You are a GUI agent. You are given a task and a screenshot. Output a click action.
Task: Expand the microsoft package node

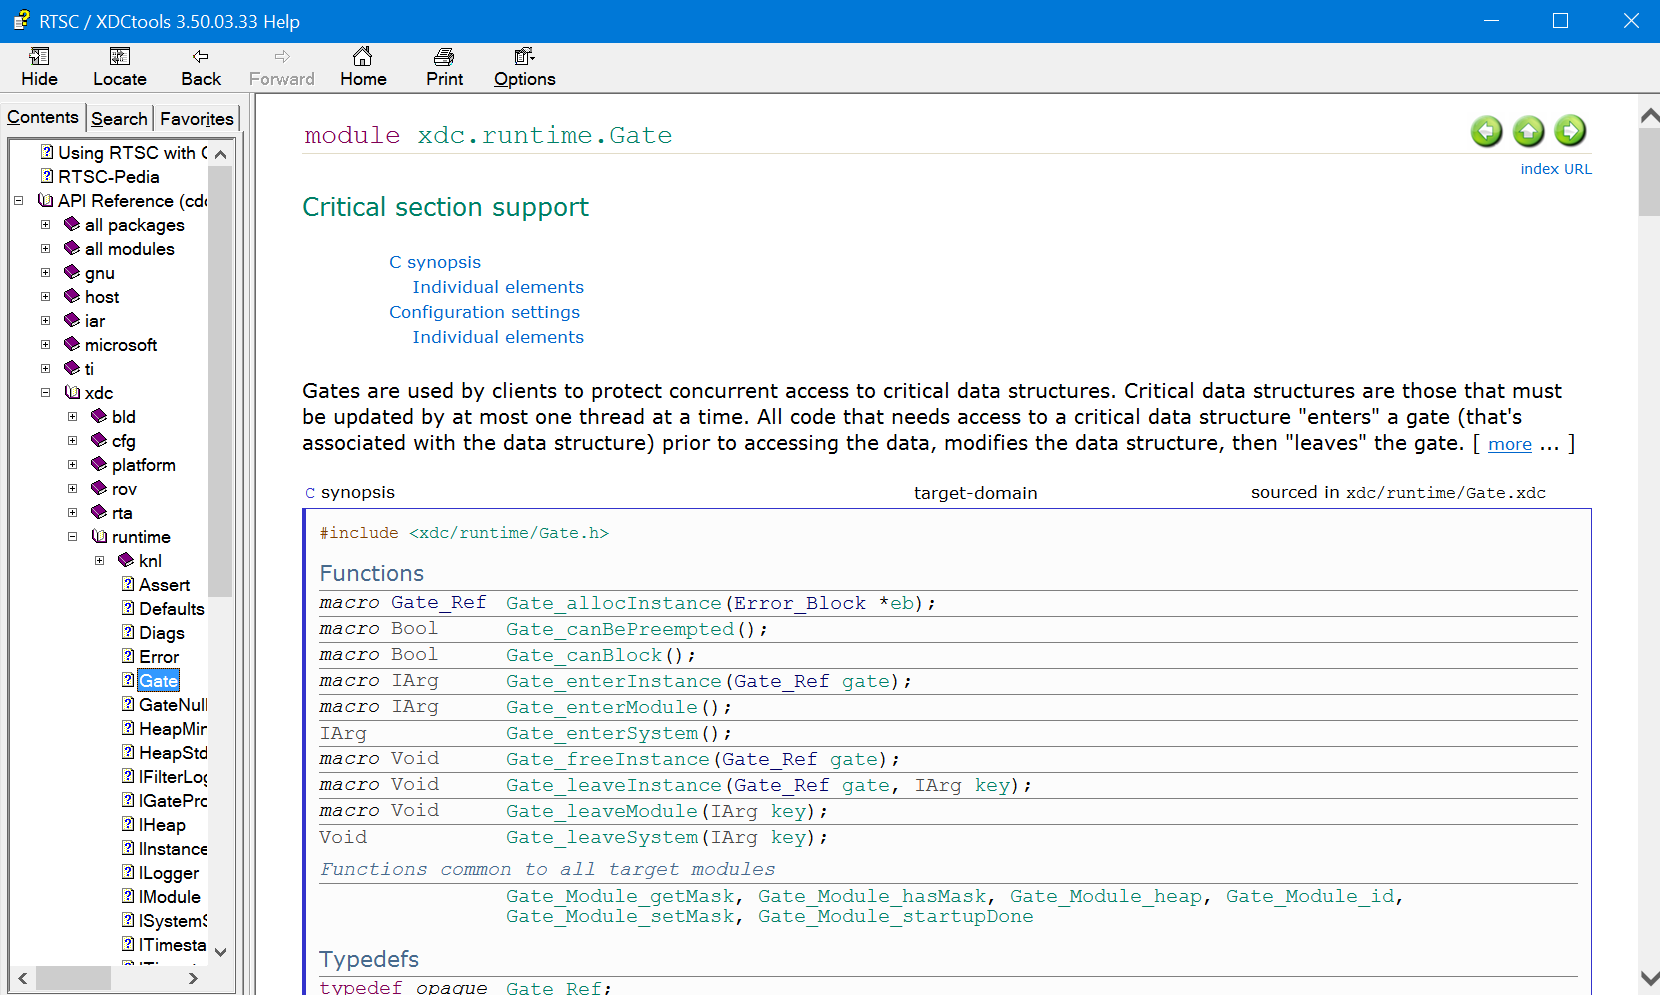pyautogui.click(x=45, y=345)
